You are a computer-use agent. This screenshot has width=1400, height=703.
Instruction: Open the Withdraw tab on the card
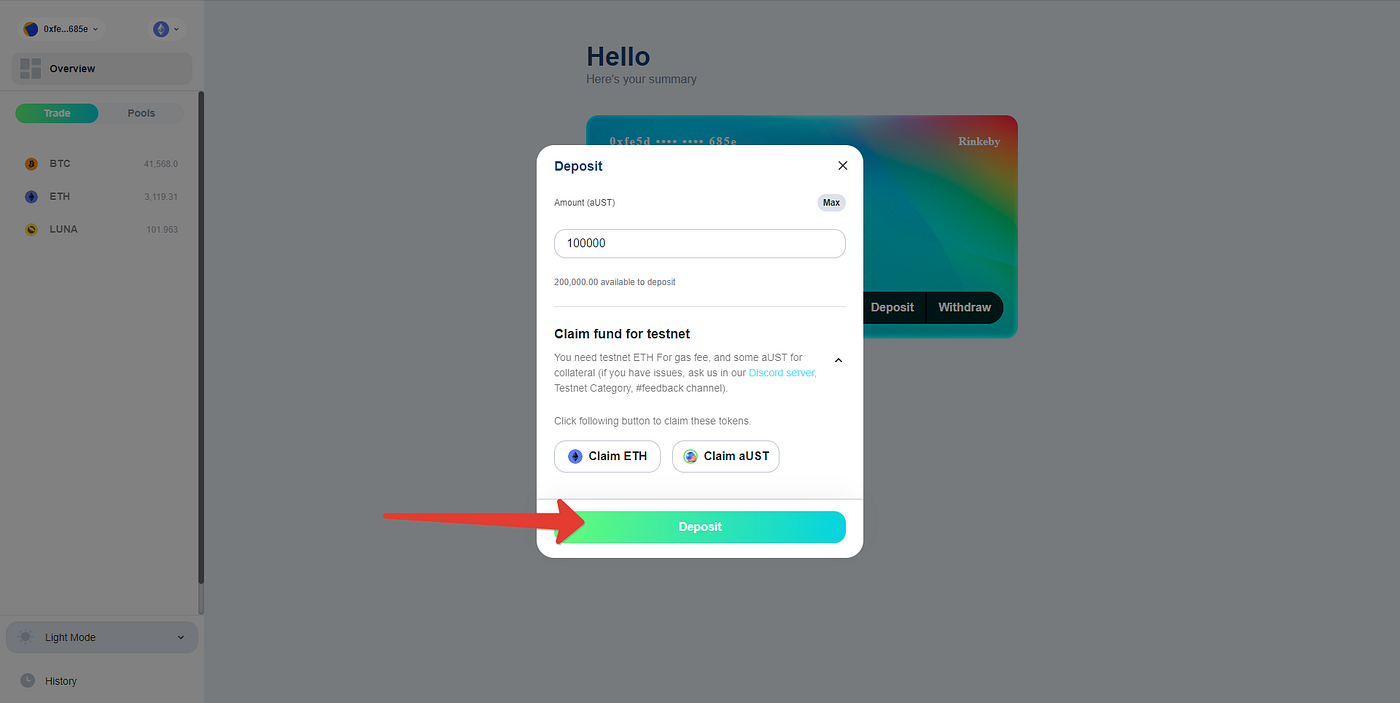(x=964, y=307)
